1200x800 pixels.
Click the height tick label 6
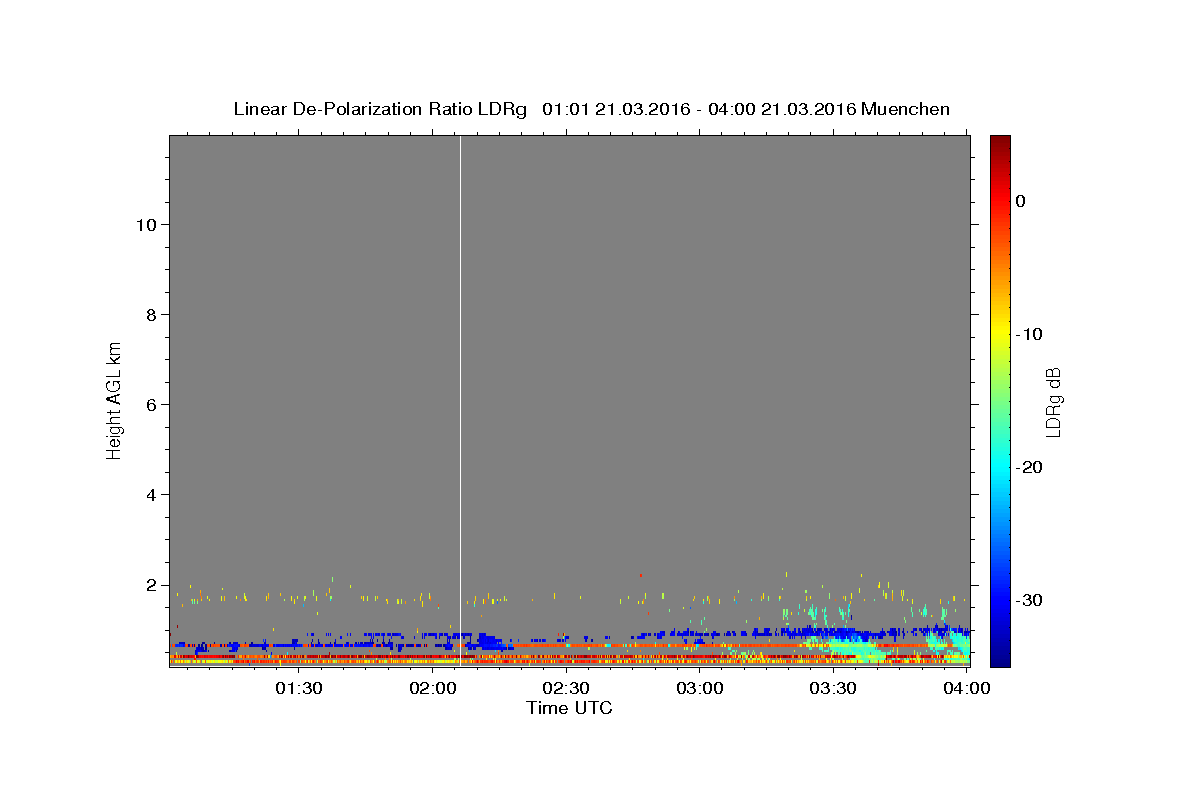(x=149, y=404)
